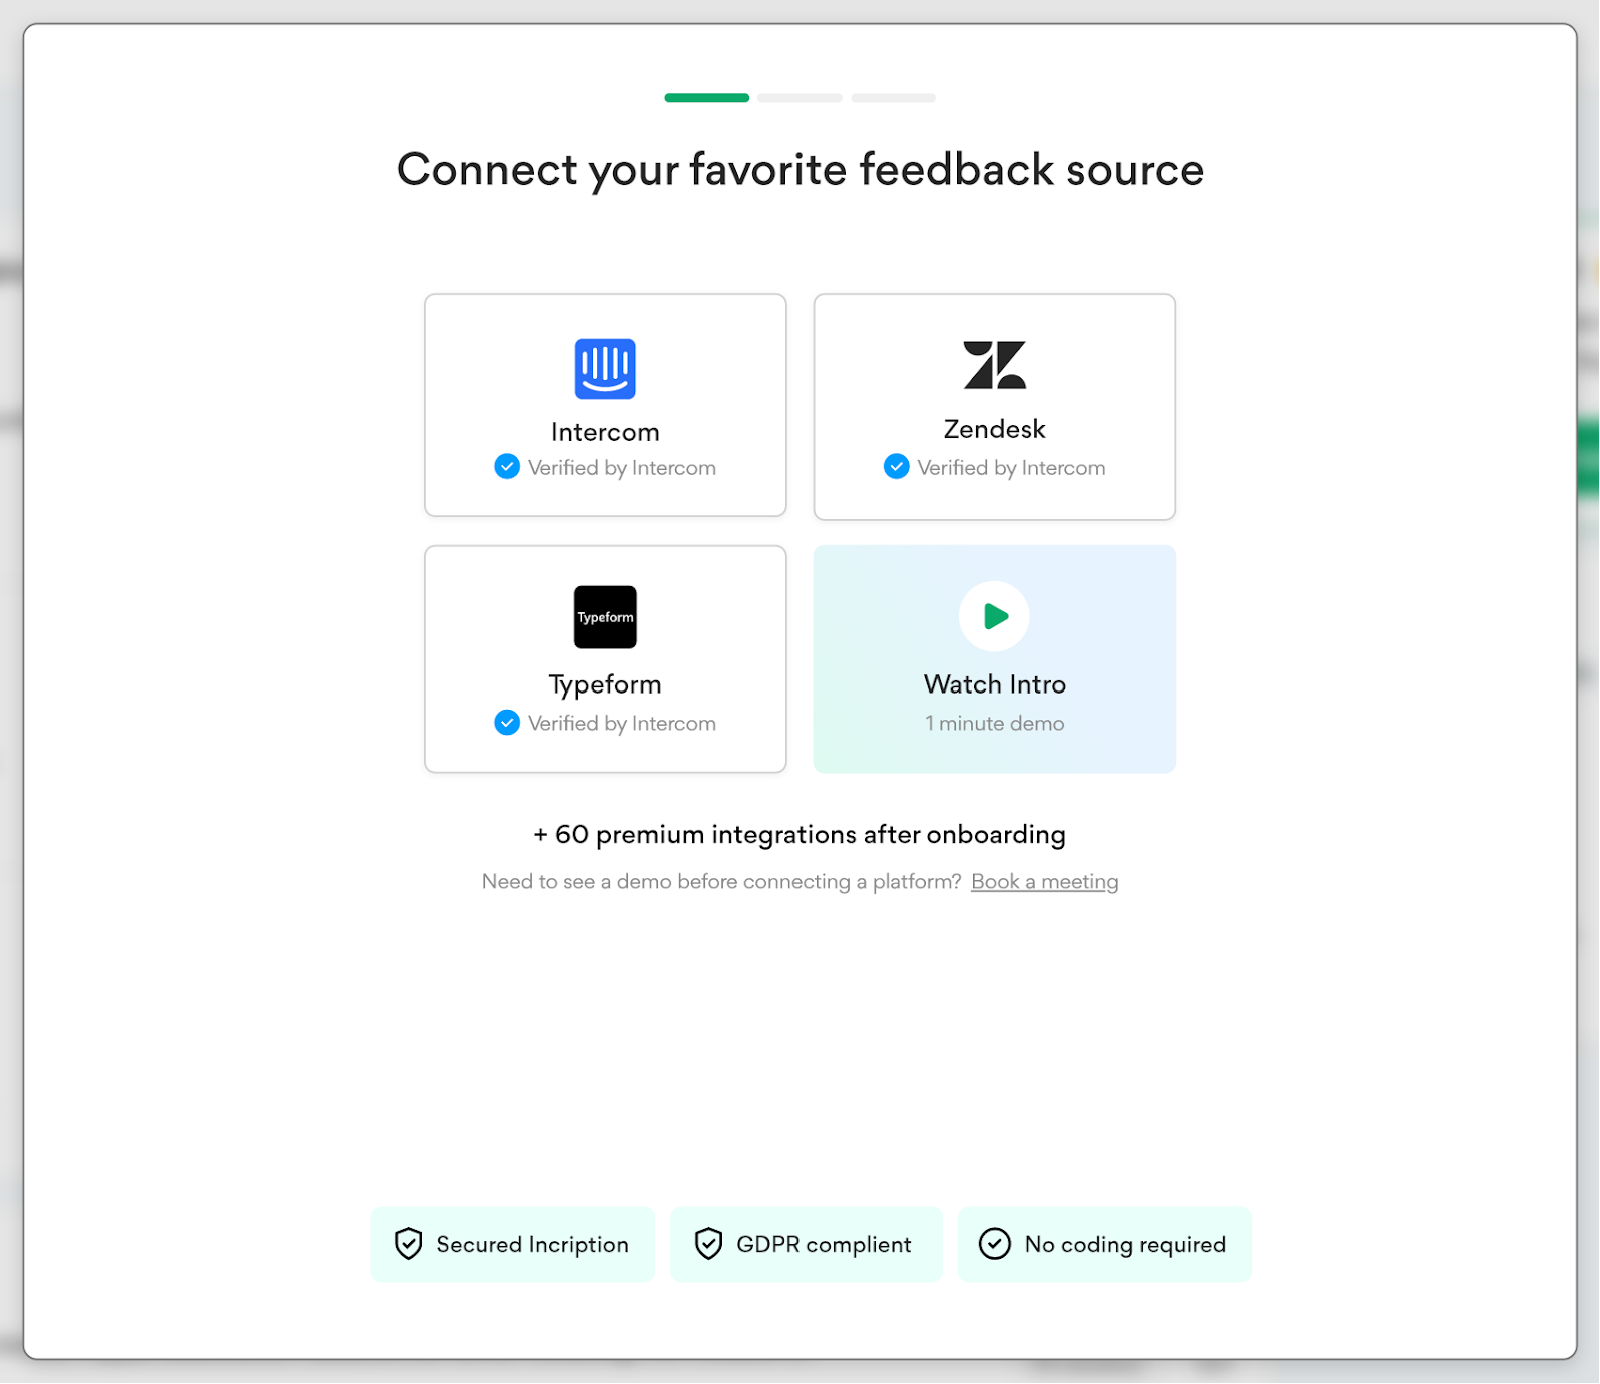Click 'Verified by Intercom' under Typeform
Image resolution: width=1600 pixels, height=1384 pixels.
pyautogui.click(x=622, y=724)
